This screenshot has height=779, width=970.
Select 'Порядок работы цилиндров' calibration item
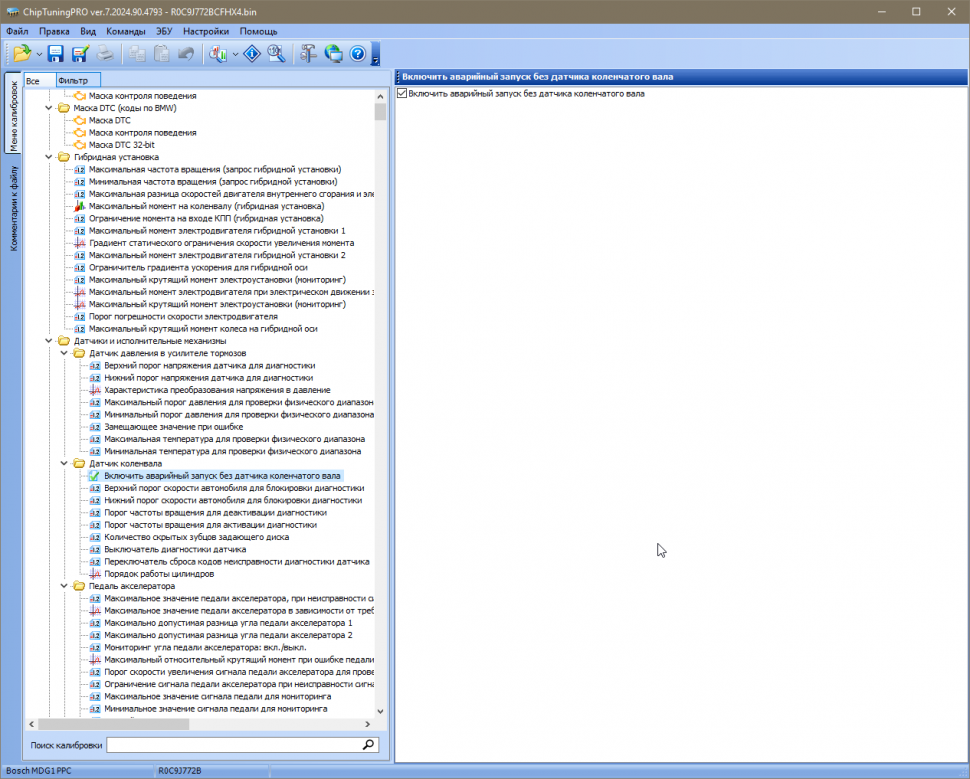point(157,574)
